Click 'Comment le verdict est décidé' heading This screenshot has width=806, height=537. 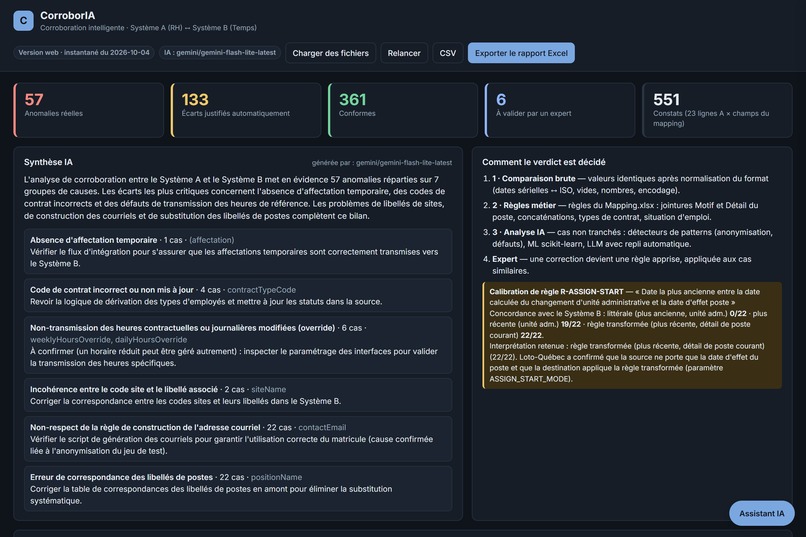(544, 162)
